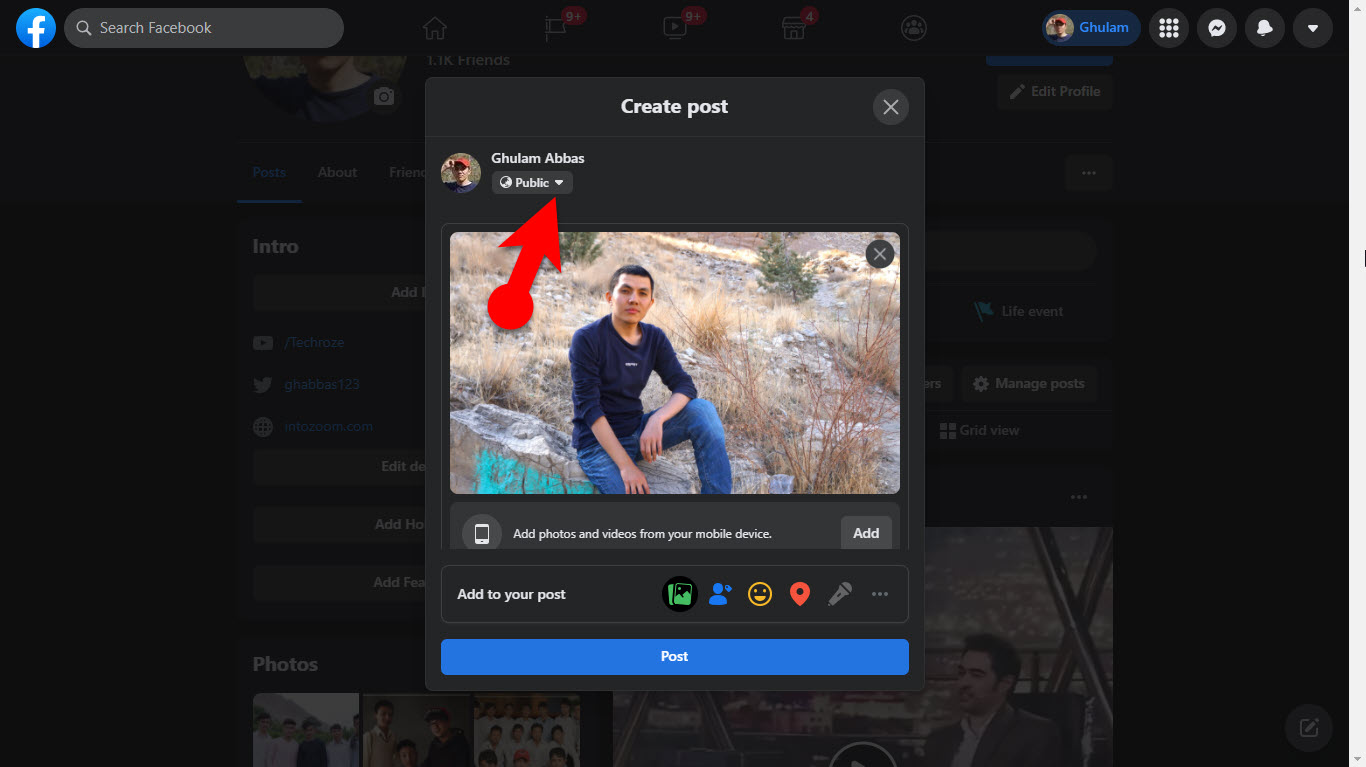Close the Create post dialog
Image resolution: width=1366 pixels, height=767 pixels.
tap(891, 107)
